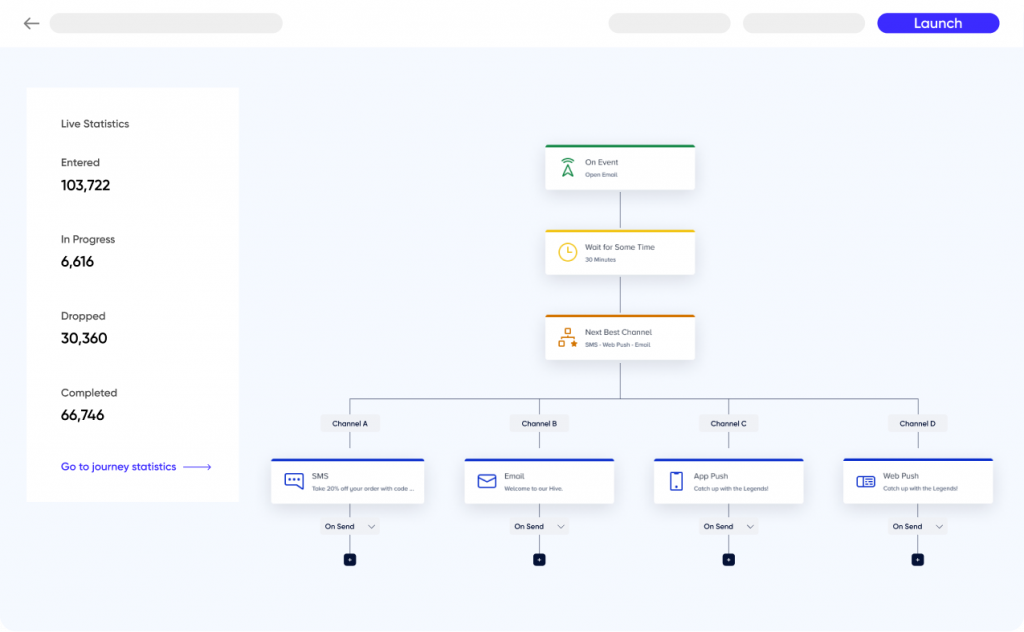Click the back arrow in the top toolbar
1024x632 pixels.
tap(31, 22)
